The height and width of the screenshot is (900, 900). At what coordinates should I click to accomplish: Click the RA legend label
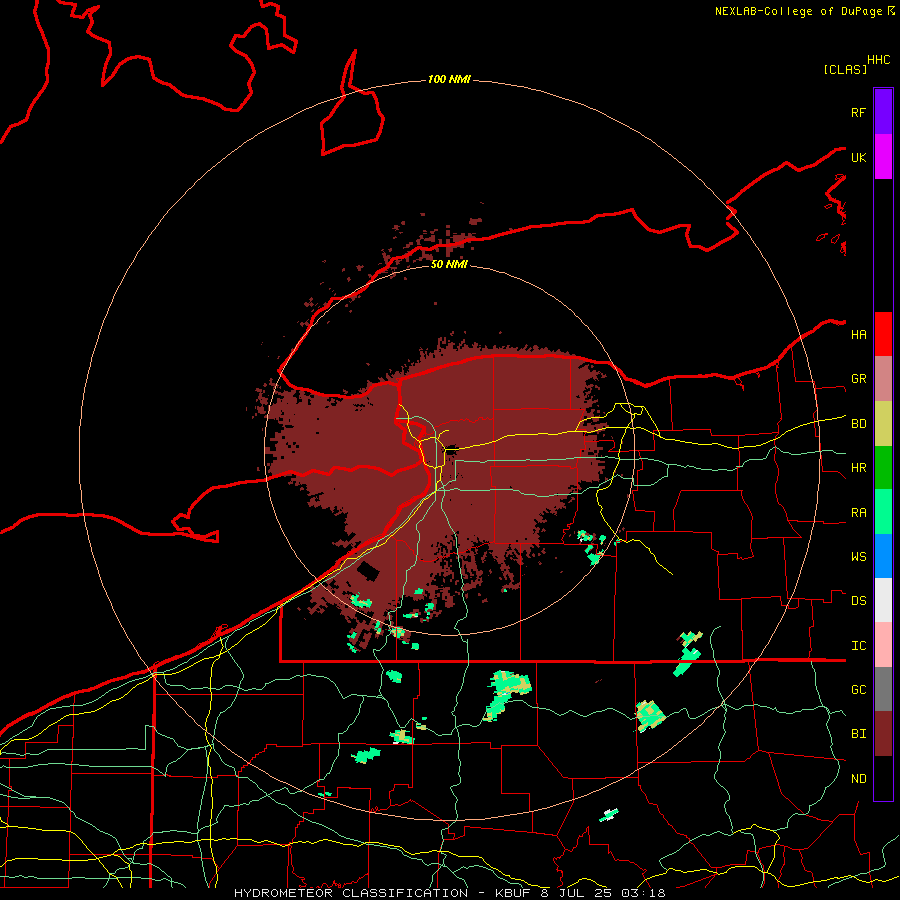858,512
